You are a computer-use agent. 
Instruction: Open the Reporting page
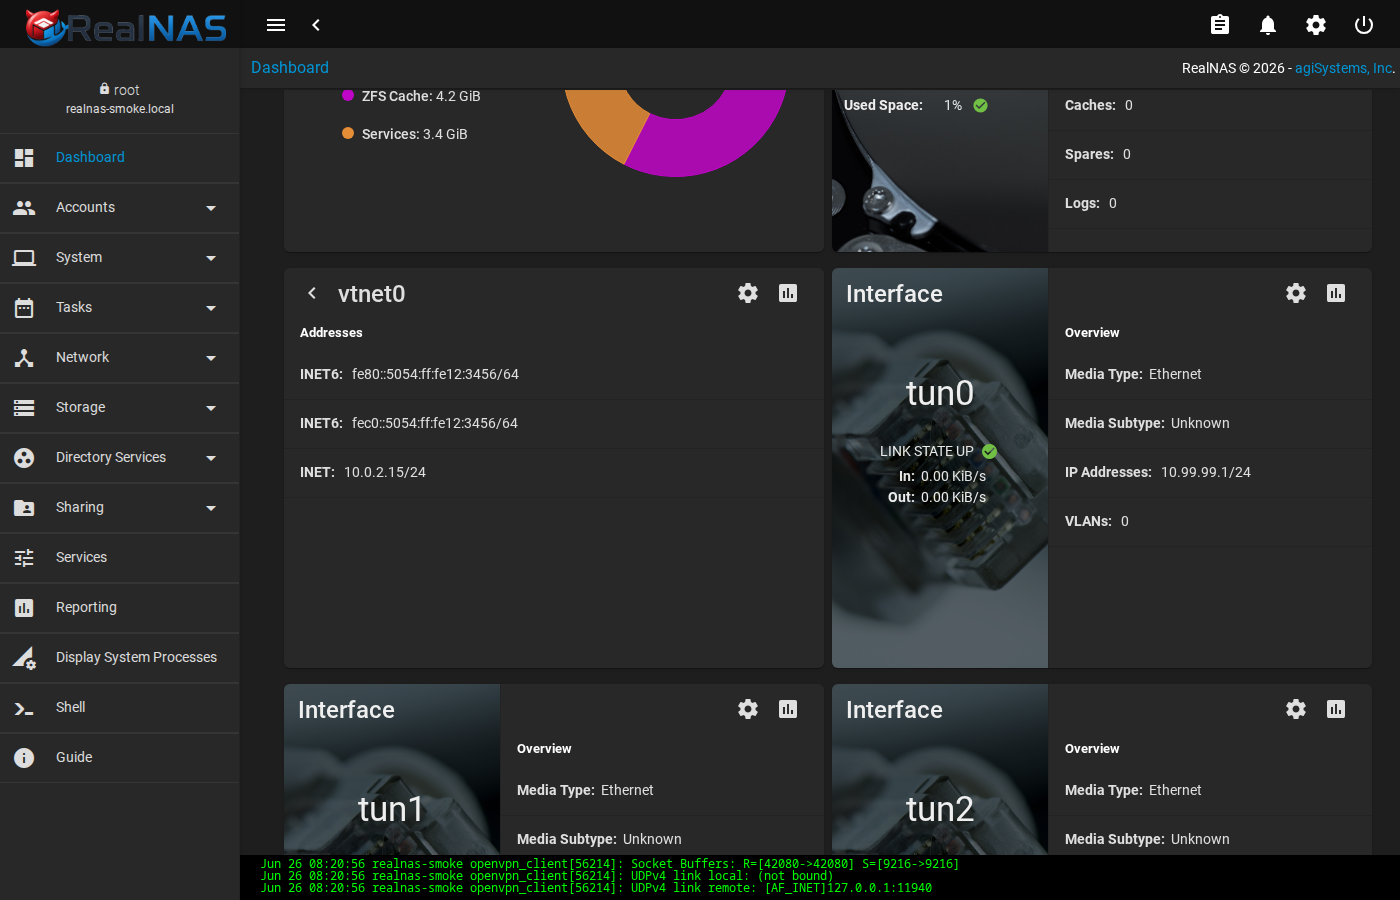(120, 608)
